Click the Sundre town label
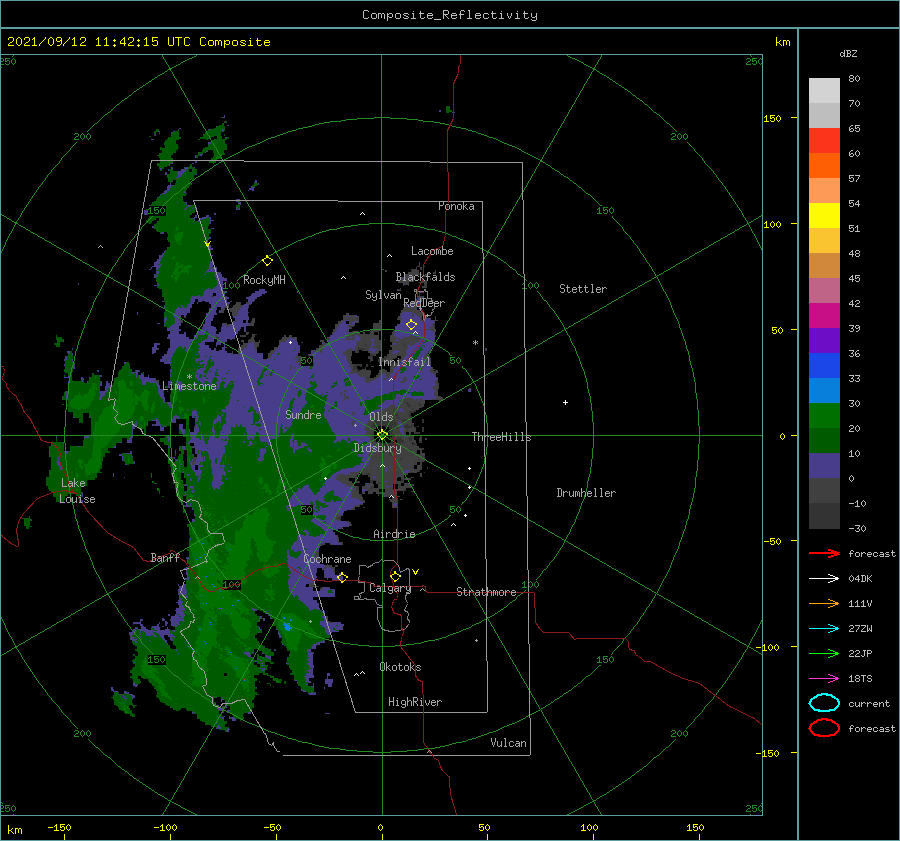Image resolution: width=900 pixels, height=841 pixels. 303,415
